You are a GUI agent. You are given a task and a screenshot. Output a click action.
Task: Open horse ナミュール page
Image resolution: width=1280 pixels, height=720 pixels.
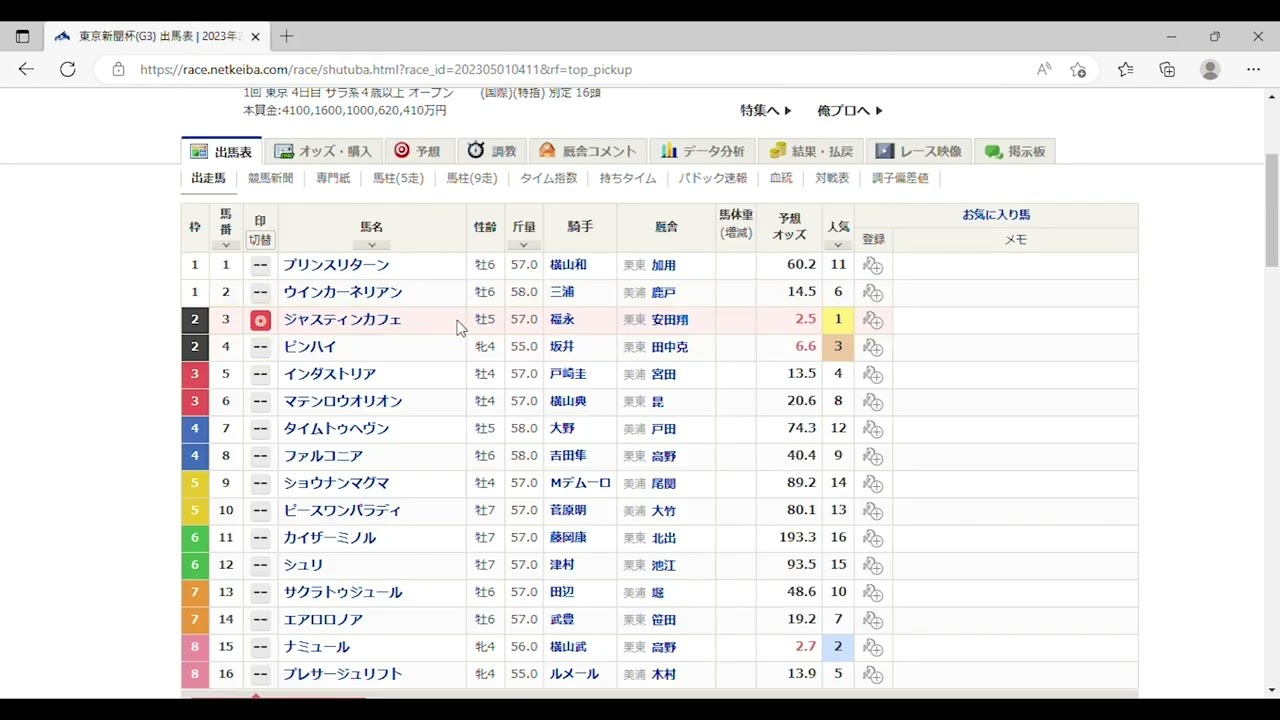coord(316,647)
